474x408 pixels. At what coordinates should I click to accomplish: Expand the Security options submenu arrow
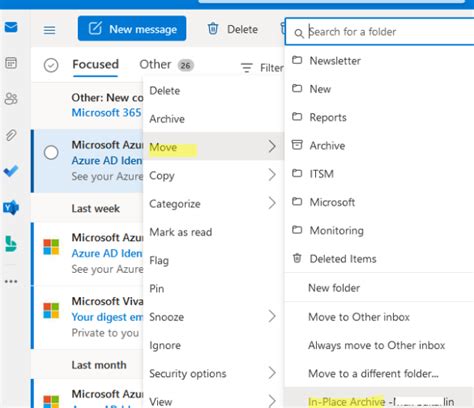coord(272,373)
